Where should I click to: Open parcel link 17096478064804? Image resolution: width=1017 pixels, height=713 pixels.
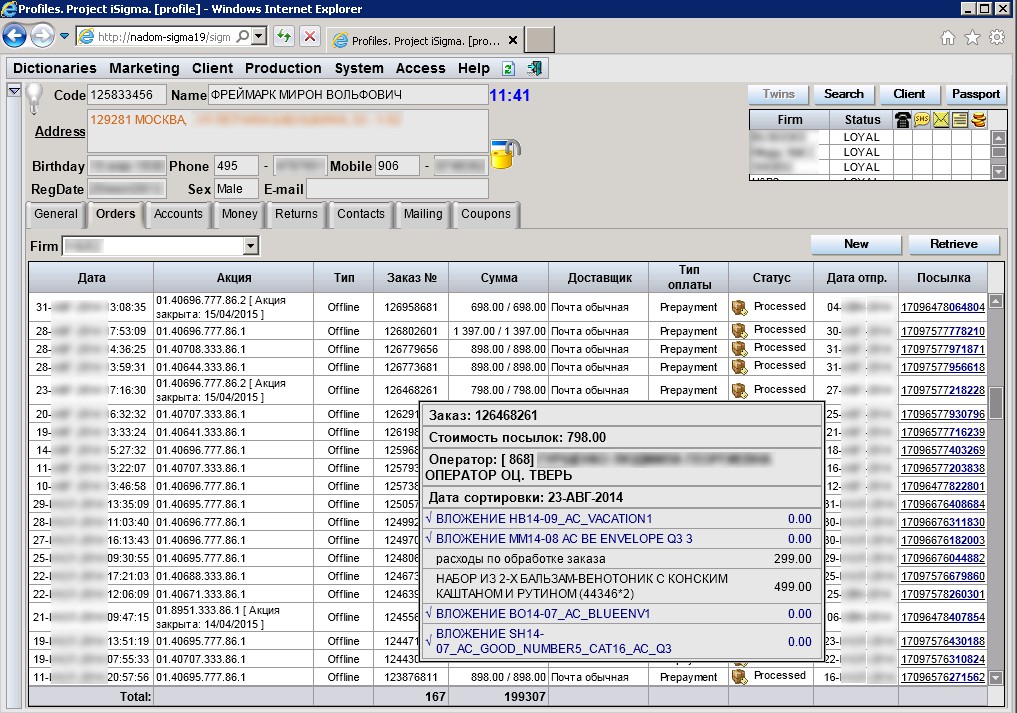point(942,307)
